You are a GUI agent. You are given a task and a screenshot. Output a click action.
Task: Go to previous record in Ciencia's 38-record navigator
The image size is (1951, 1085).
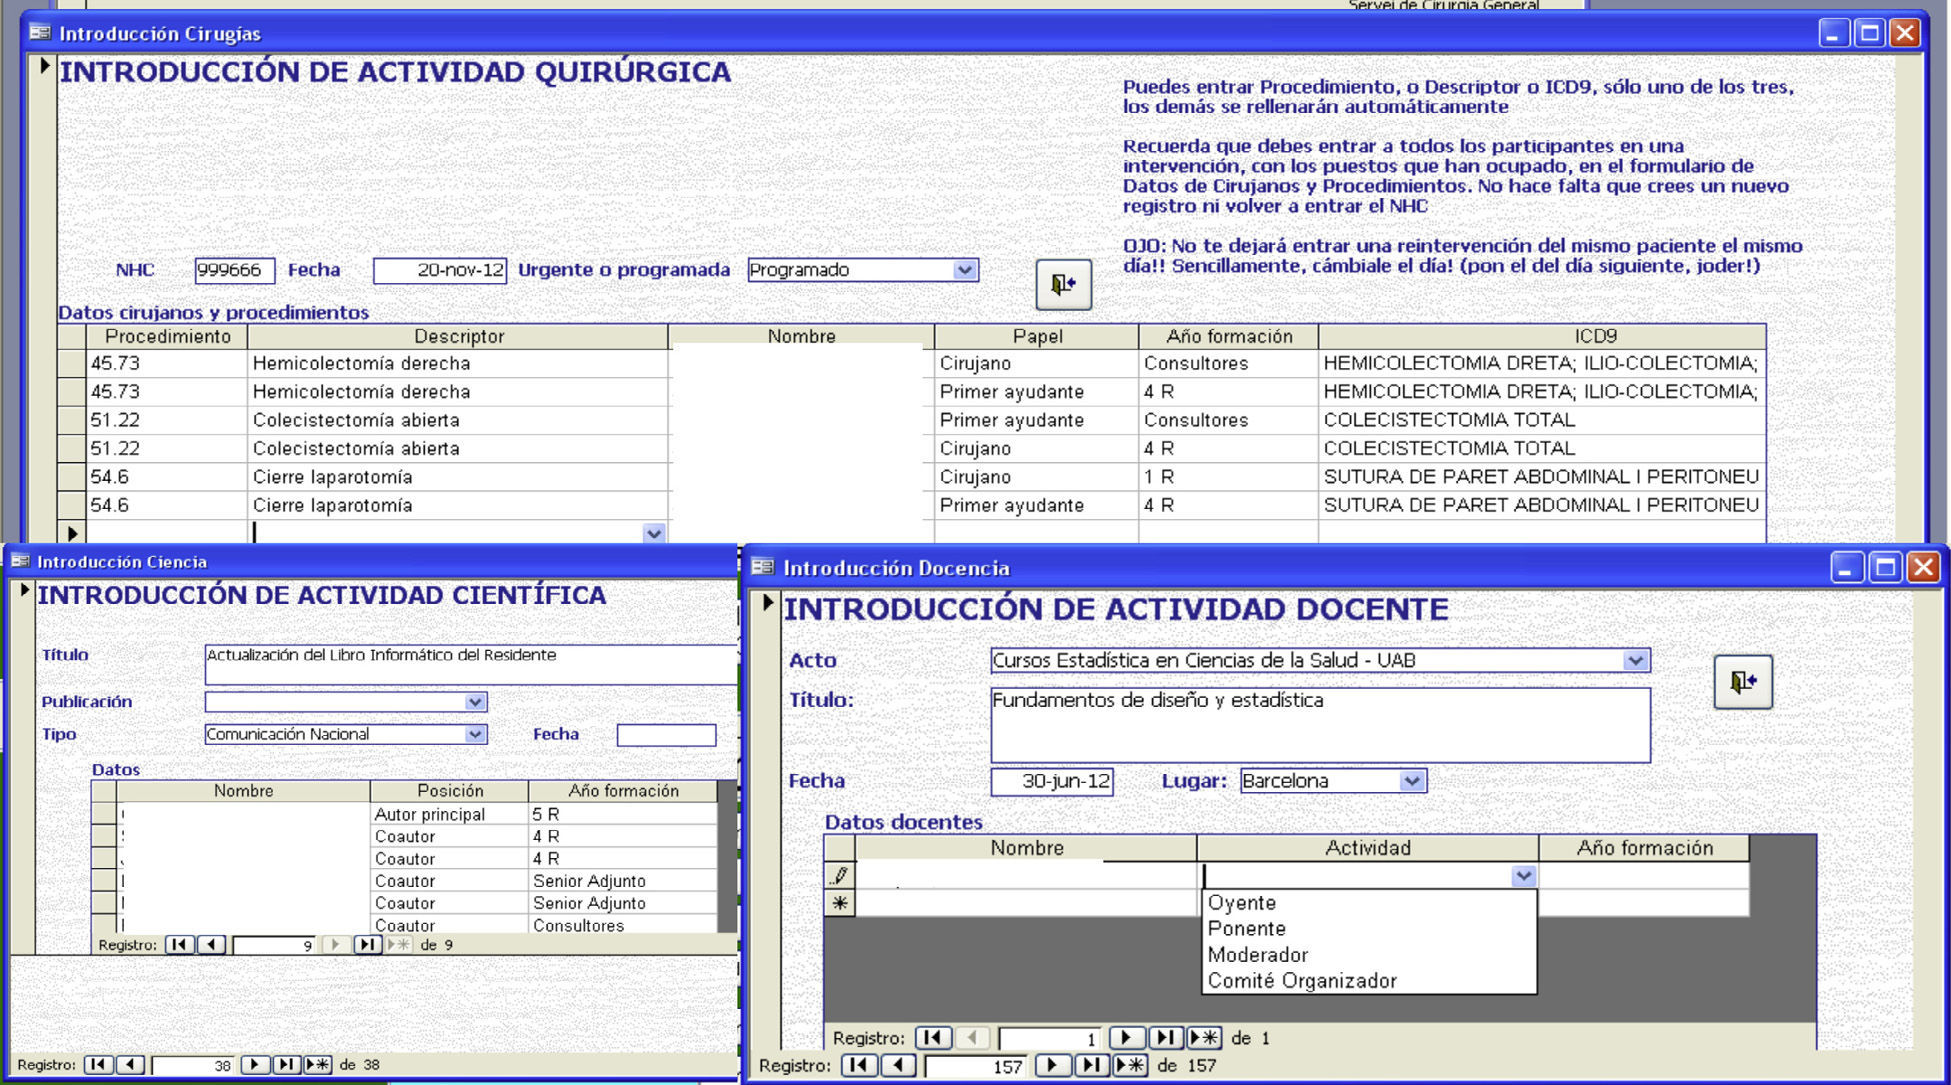(130, 1064)
